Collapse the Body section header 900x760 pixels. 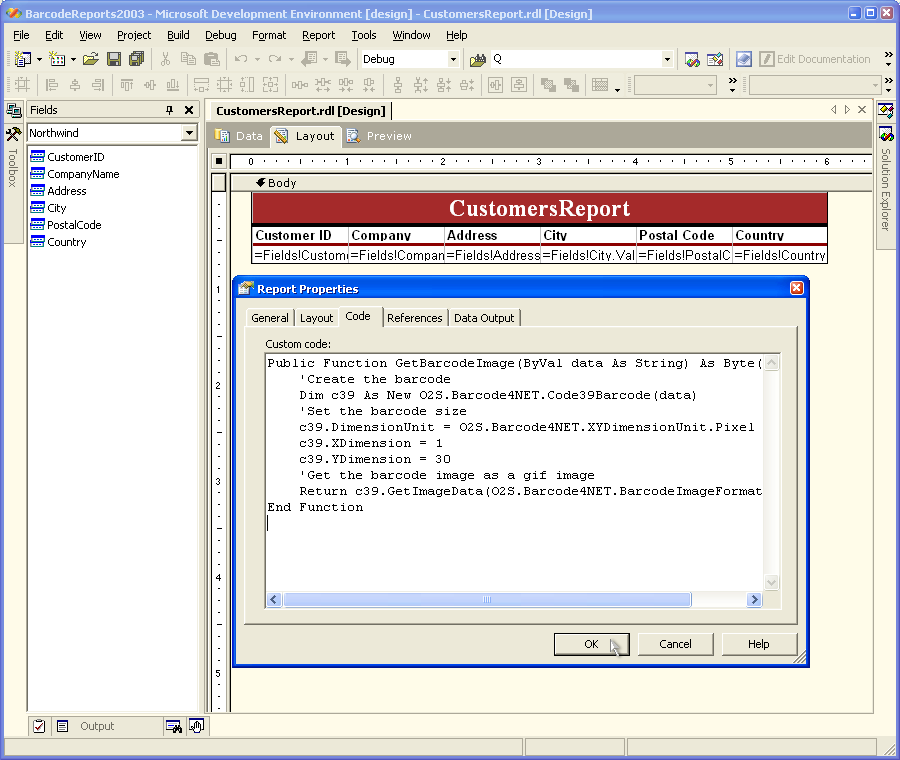tap(261, 183)
